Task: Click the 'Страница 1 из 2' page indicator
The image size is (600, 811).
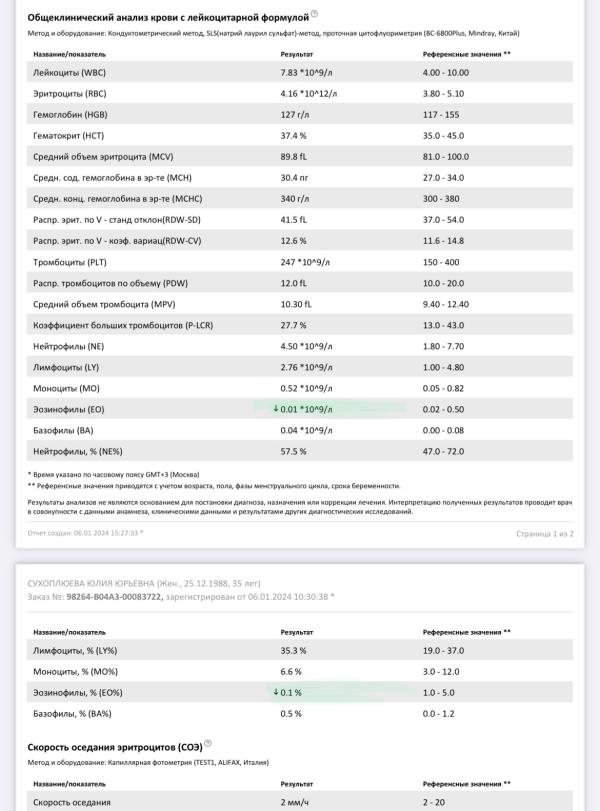Action: click(x=544, y=534)
